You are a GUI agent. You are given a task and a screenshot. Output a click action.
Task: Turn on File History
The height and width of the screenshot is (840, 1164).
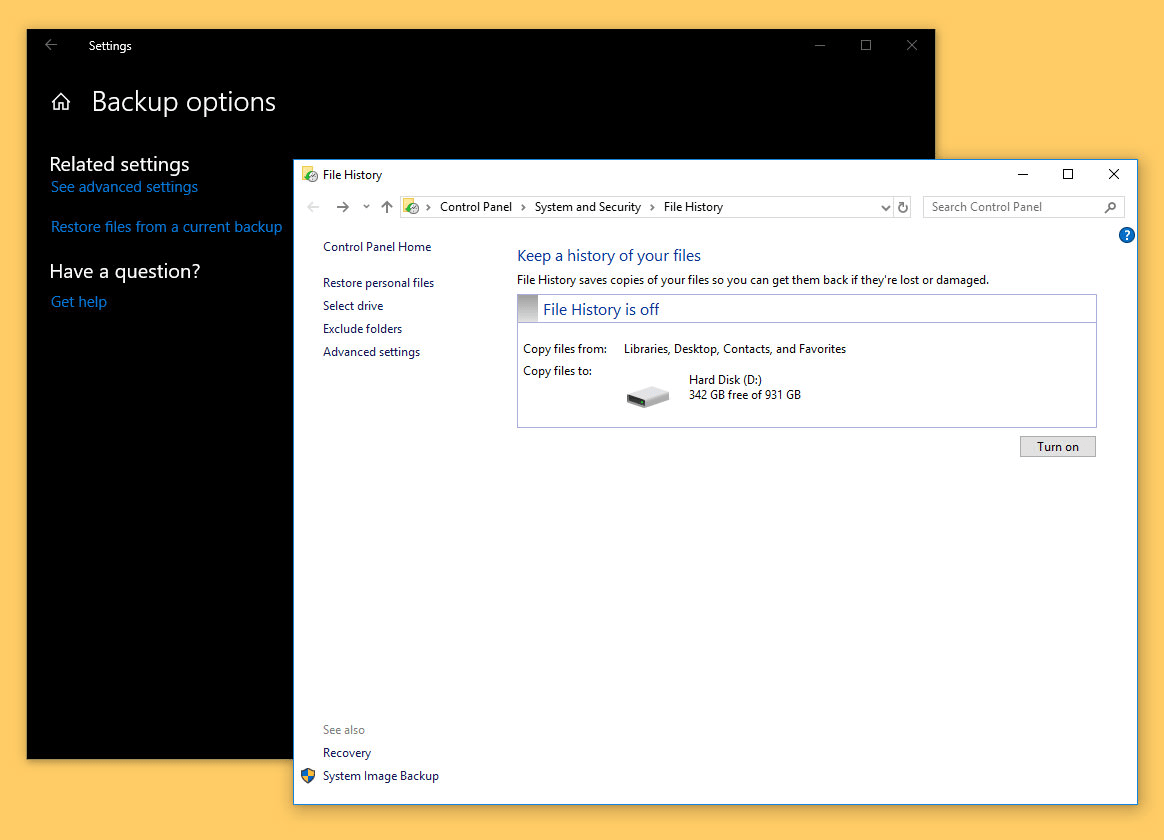(1057, 446)
